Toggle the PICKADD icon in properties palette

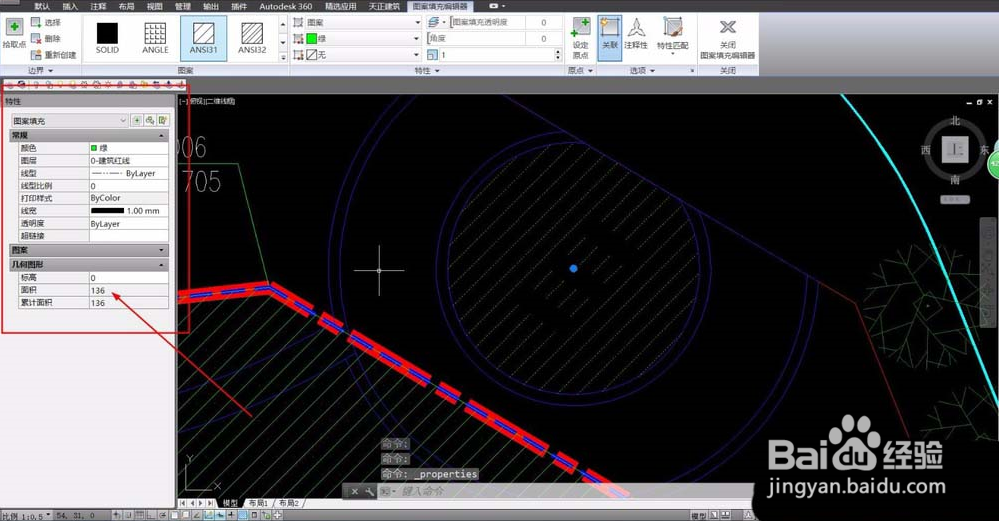point(136,121)
